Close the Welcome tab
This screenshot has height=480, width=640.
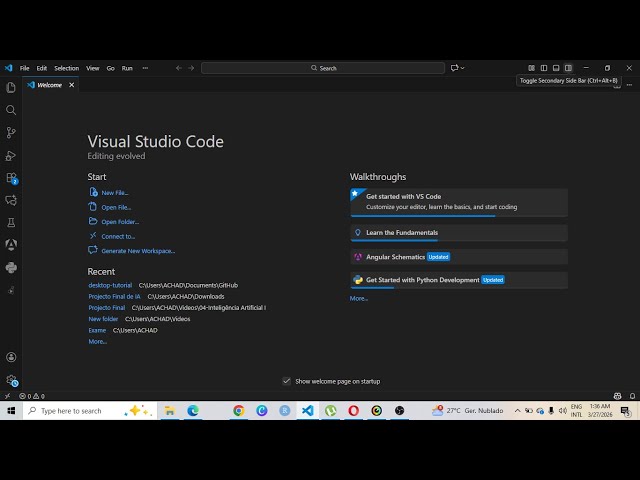point(72,85)
